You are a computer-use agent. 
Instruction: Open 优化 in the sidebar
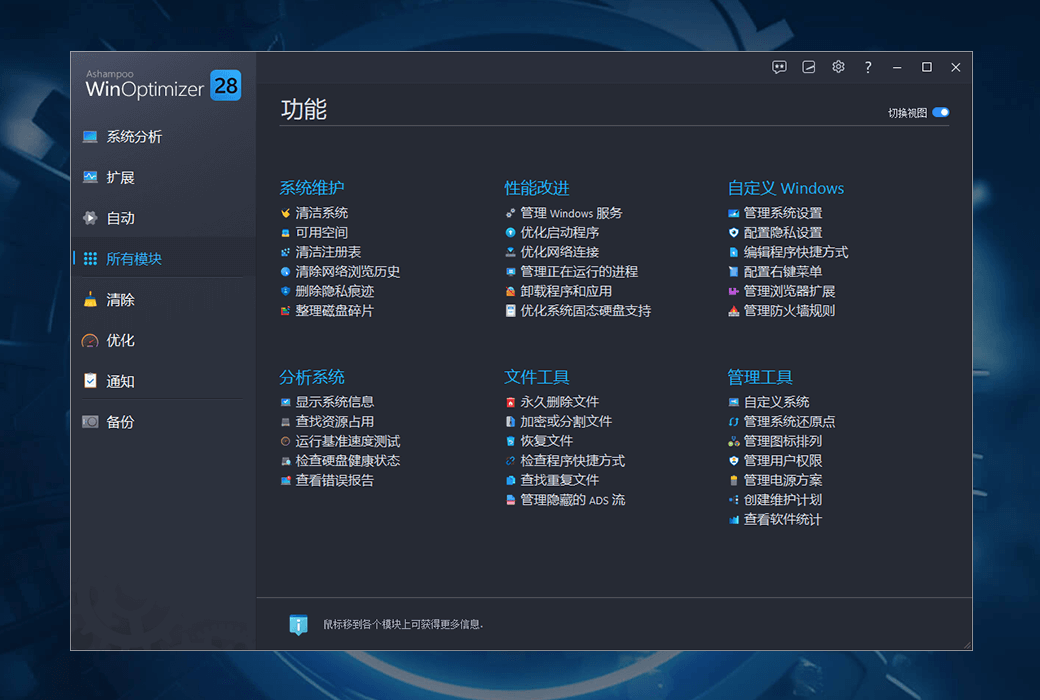[120, 340]
